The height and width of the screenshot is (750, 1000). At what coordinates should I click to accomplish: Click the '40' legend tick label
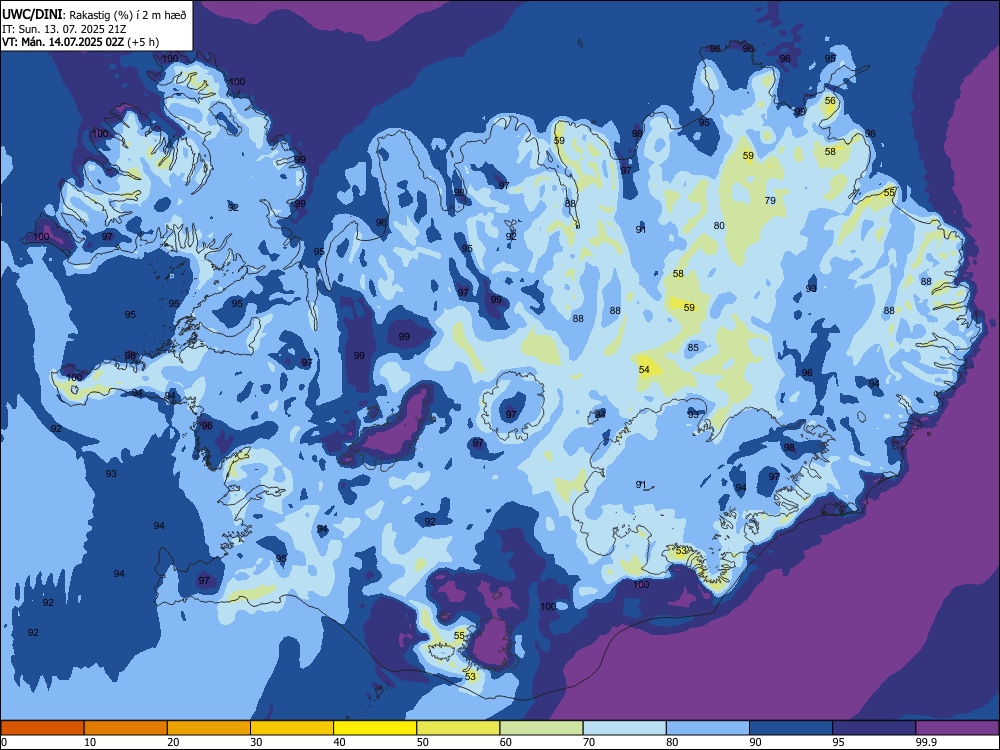click(340, 742)
